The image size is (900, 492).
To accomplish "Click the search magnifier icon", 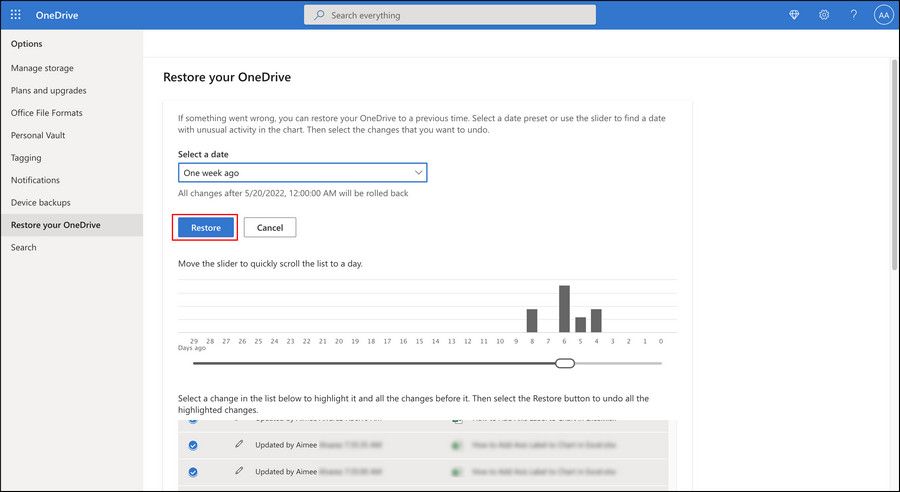I will coord(319,15).
